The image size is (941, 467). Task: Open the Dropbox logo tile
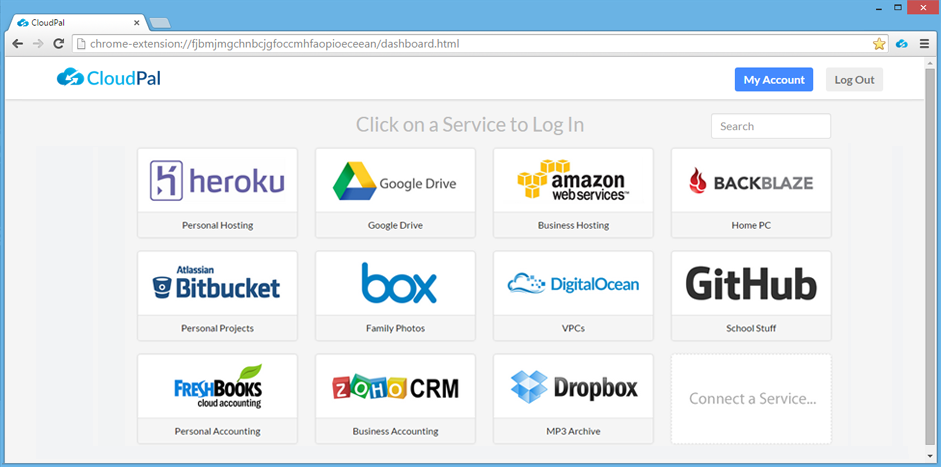pos(574,387)
